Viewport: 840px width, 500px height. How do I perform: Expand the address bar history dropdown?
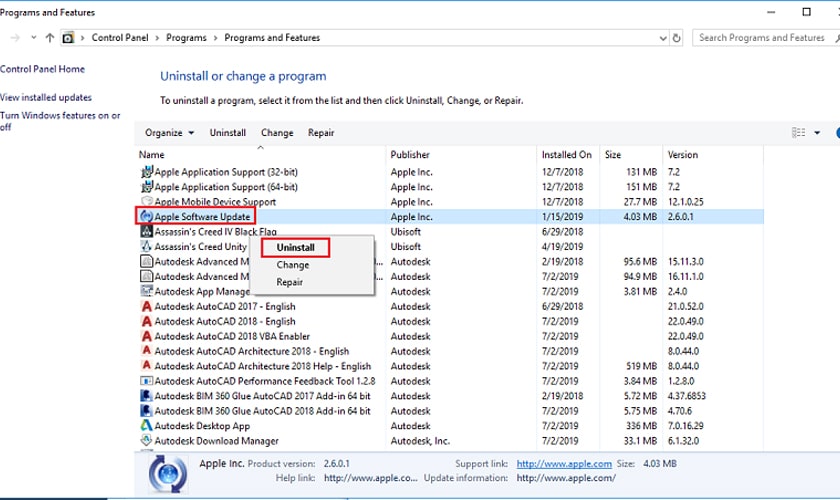[663, 38]
